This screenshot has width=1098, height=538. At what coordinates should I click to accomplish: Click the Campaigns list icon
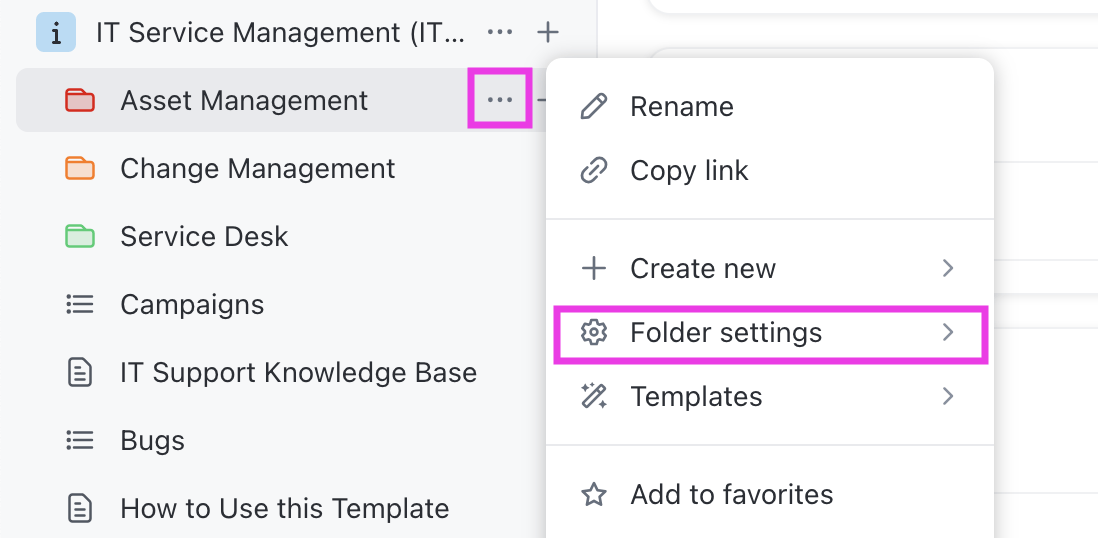tap(80, 304)
